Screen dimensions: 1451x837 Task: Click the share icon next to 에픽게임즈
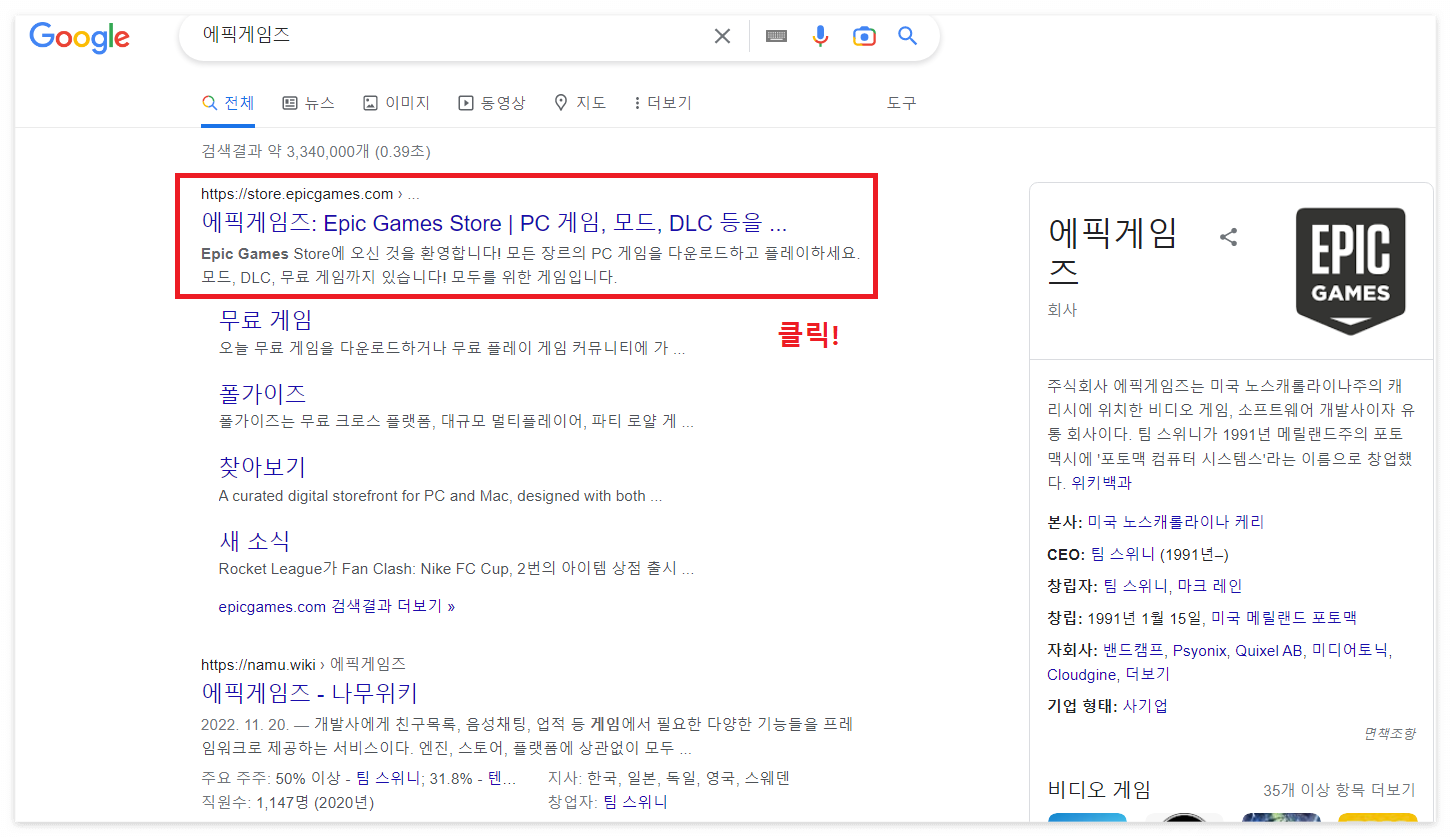click(x=1228, y=237)
